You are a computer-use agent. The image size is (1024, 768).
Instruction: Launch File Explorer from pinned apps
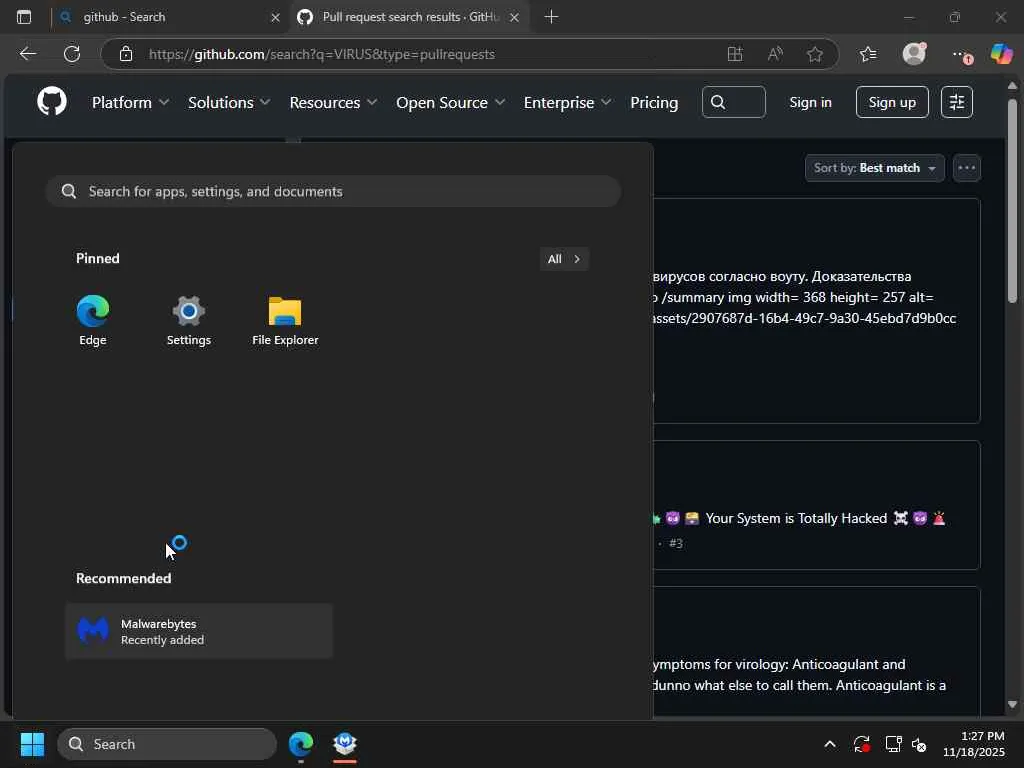[285, 320]
